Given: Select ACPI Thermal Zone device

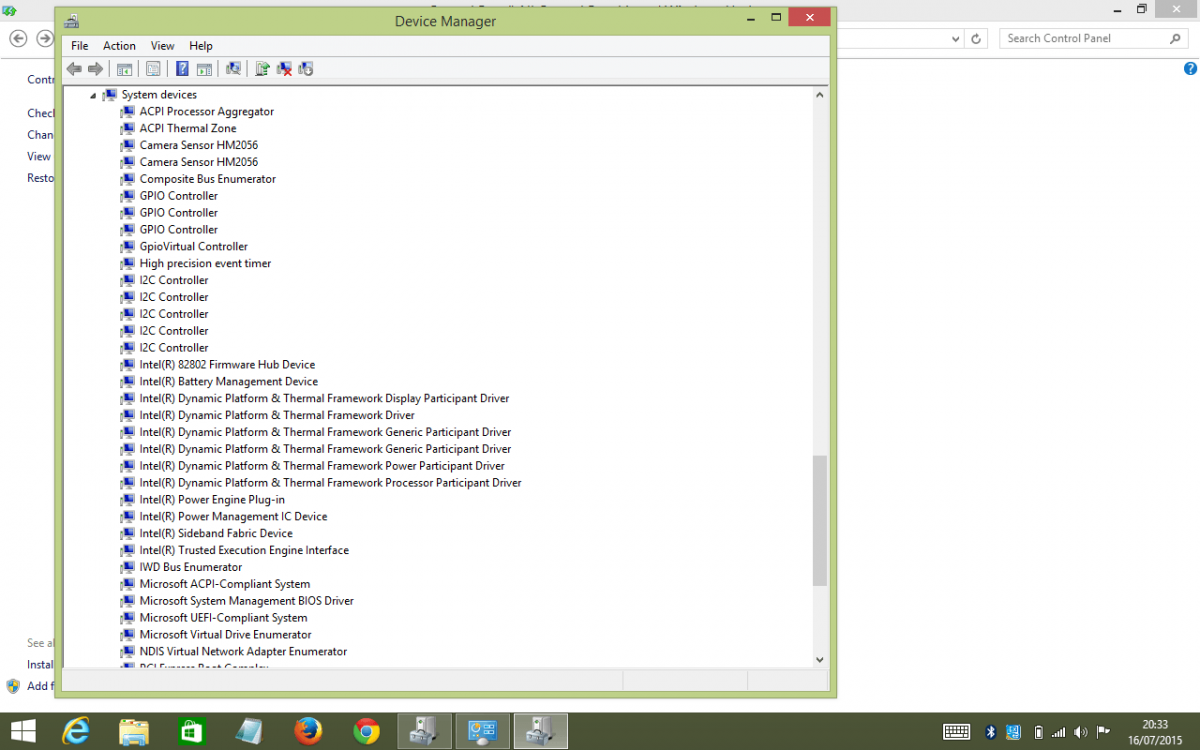Looking at the screenshot, I should click(188, 129).
